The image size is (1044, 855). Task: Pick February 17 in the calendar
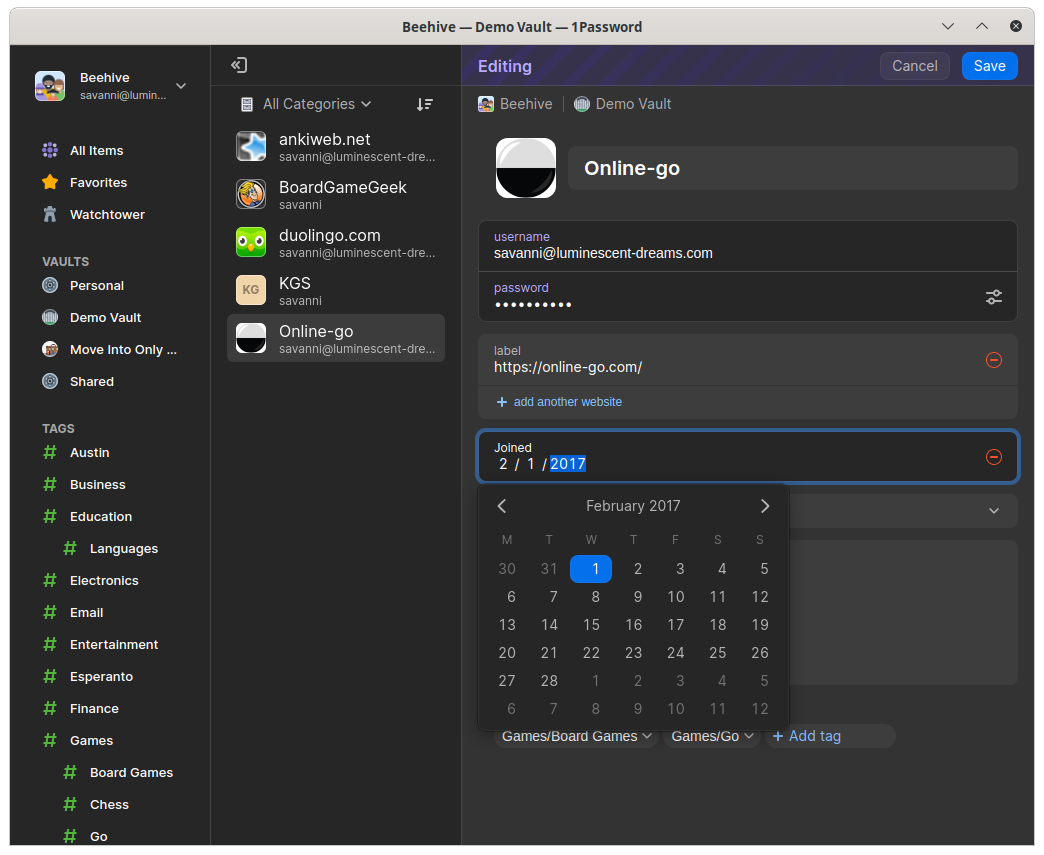tap(676, 625)
